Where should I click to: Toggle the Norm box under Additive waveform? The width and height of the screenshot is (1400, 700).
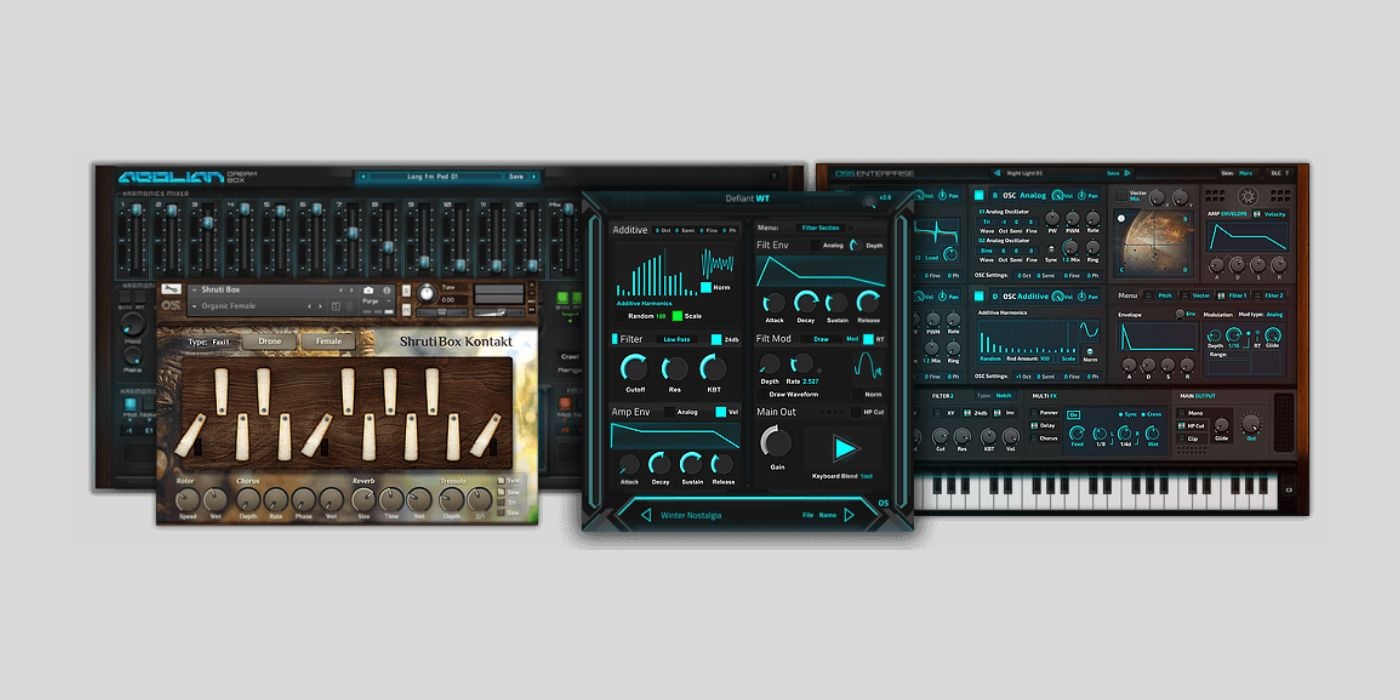coord(706,287)
